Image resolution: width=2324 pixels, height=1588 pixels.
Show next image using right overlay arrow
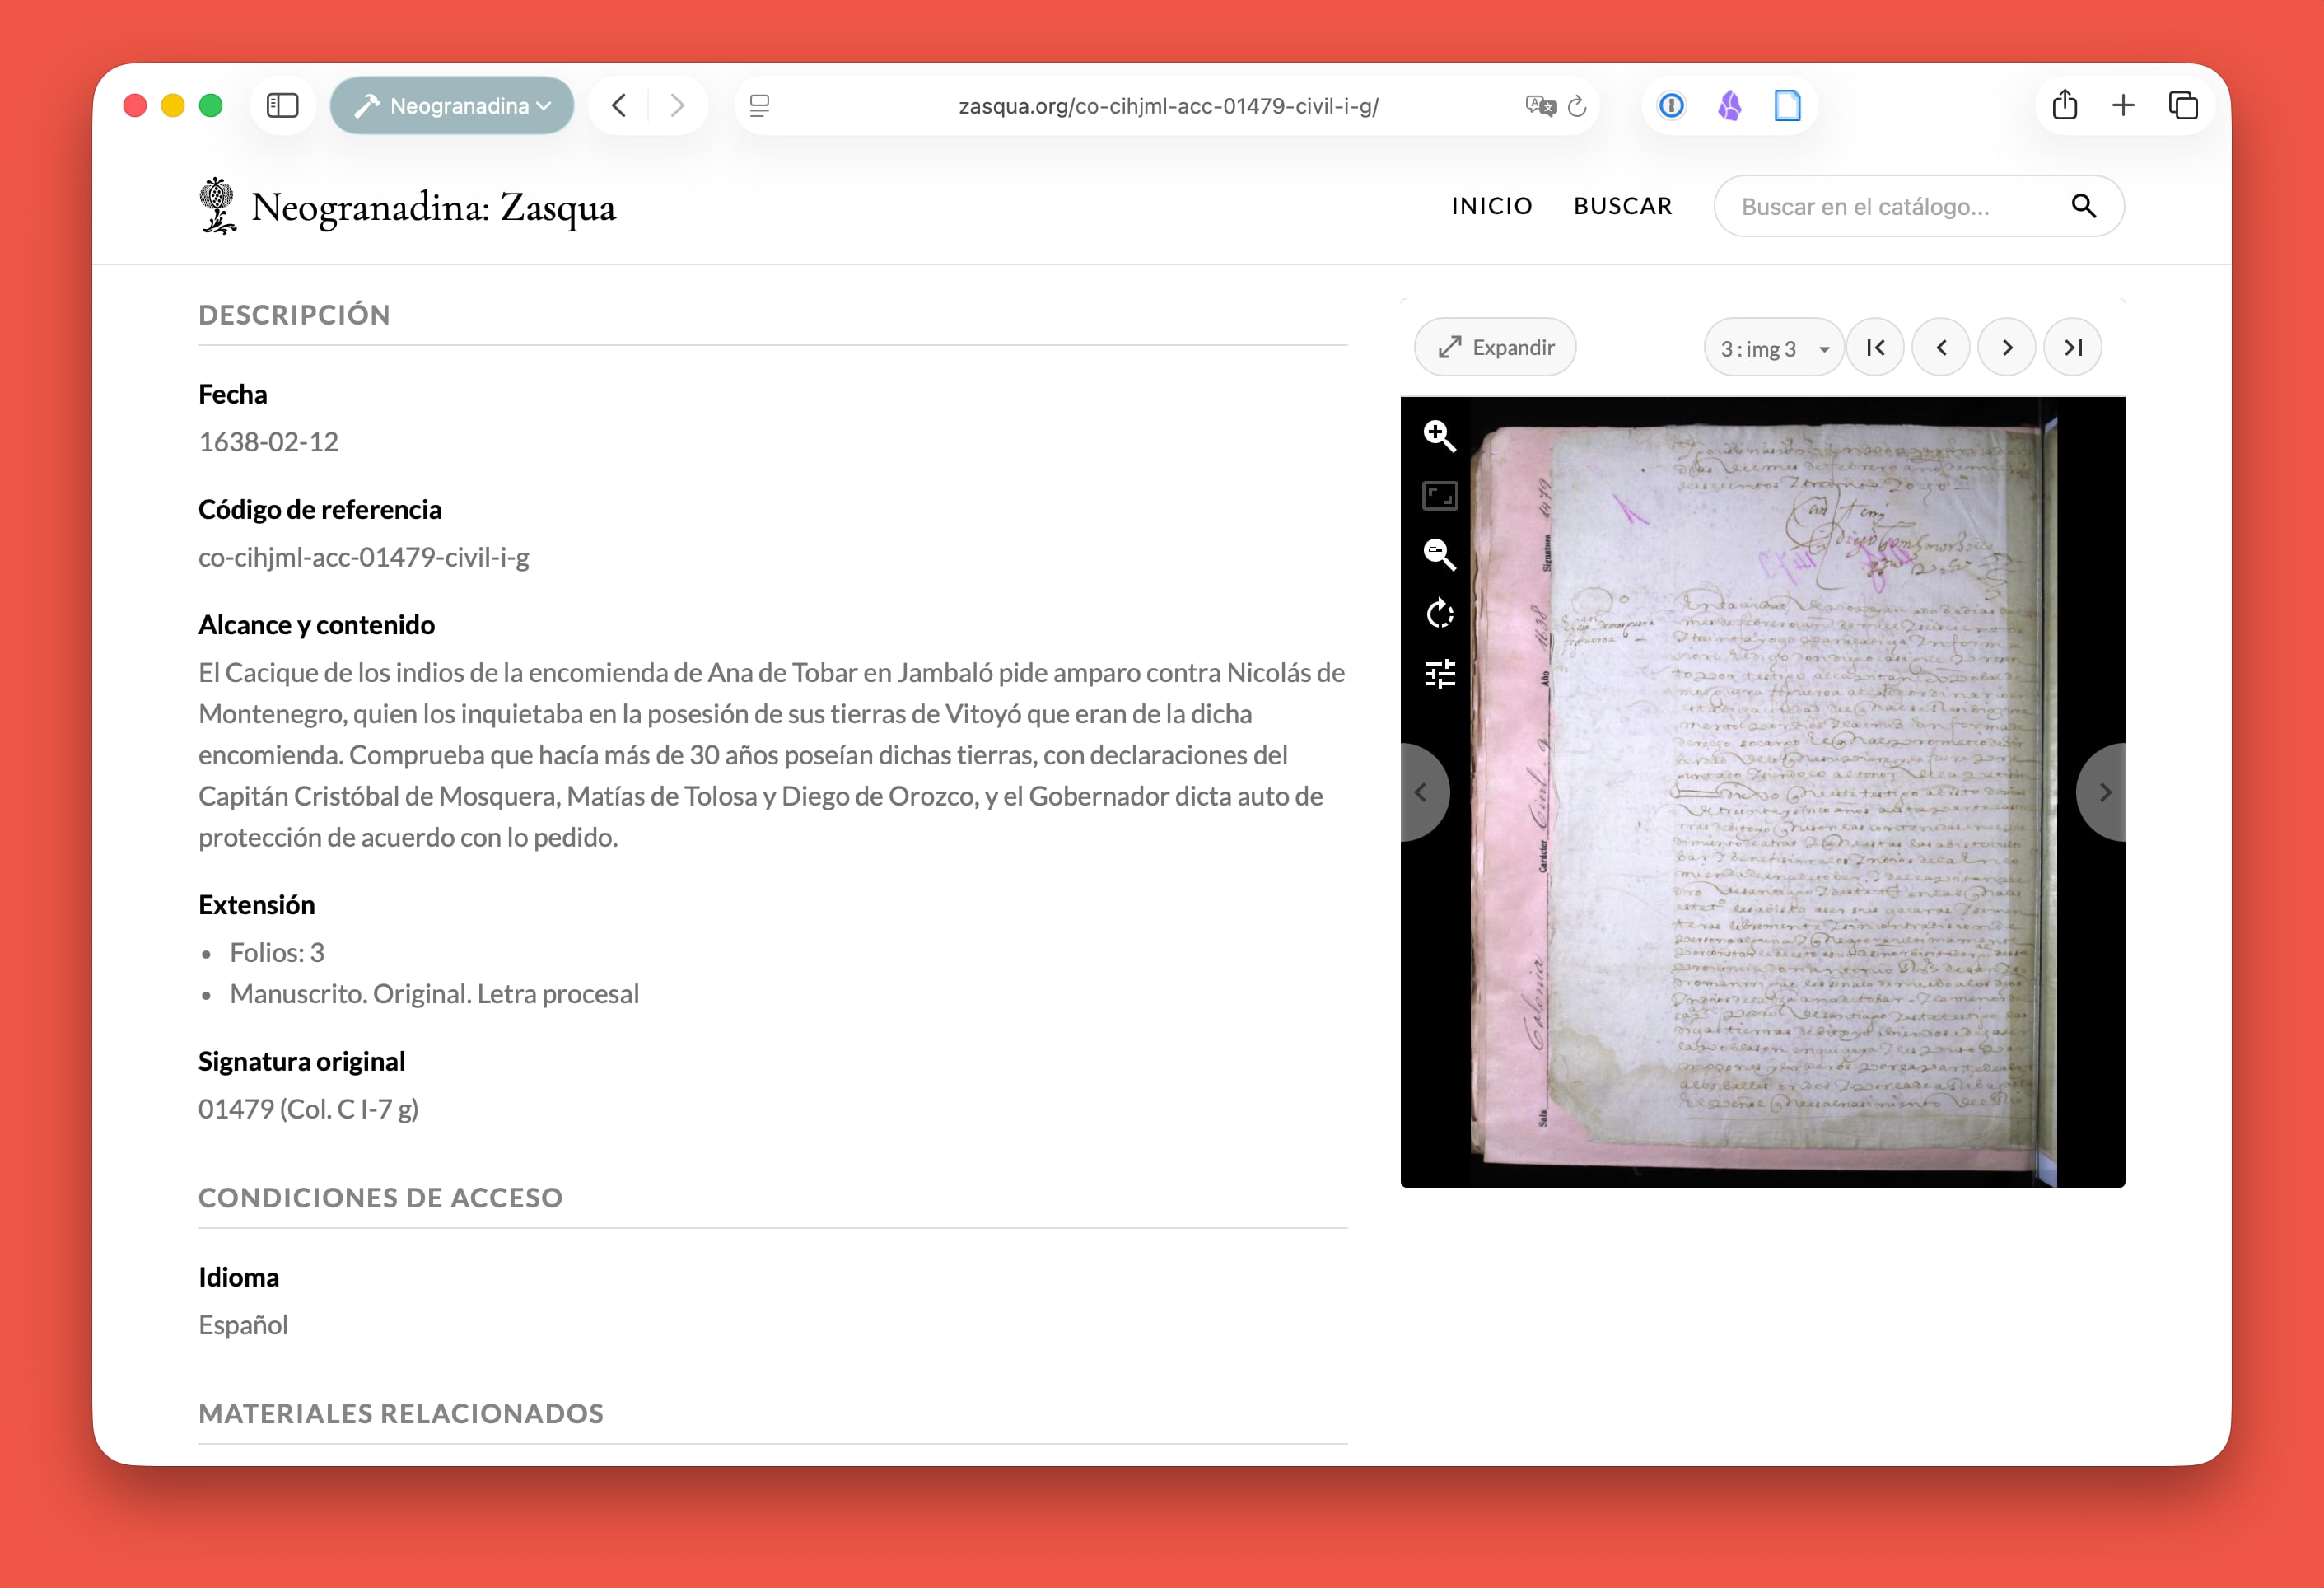click(x=2104, y=792)
